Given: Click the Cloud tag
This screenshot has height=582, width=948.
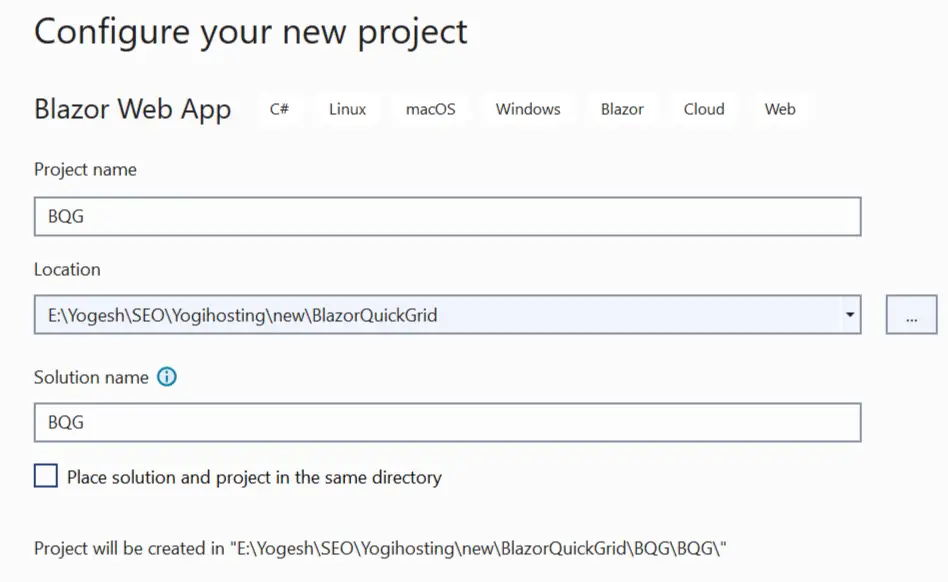Looking at the screenshot, I should 704,109.
